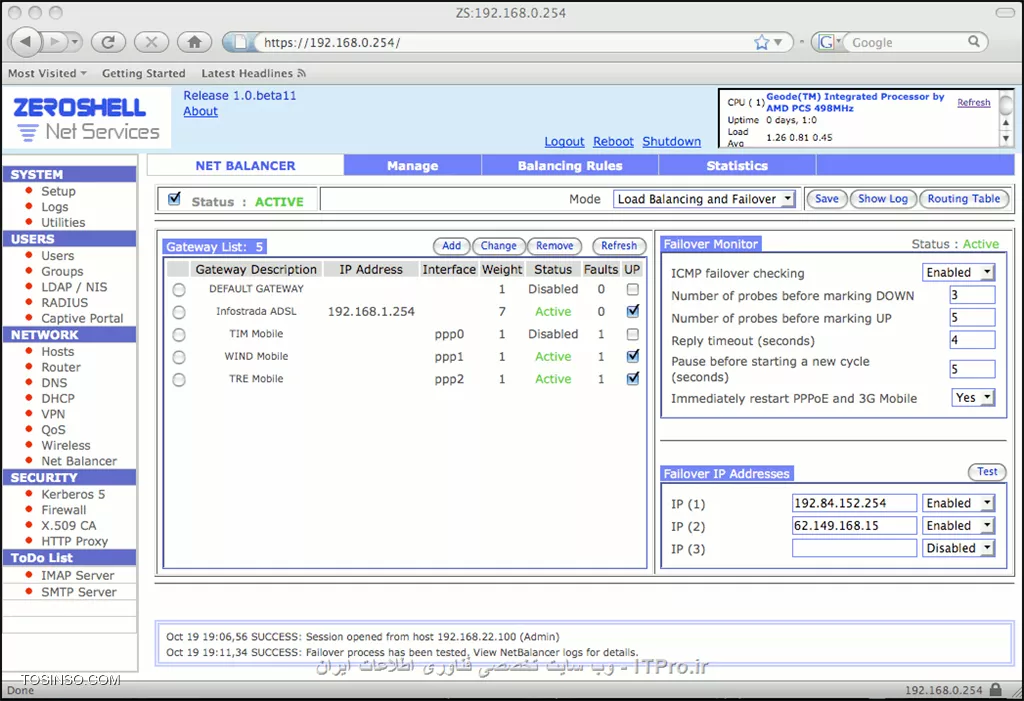Viewport: 1024px width, 701px height.
Task: Go forward with the browser Forward arrow
Action: [54, 42]
